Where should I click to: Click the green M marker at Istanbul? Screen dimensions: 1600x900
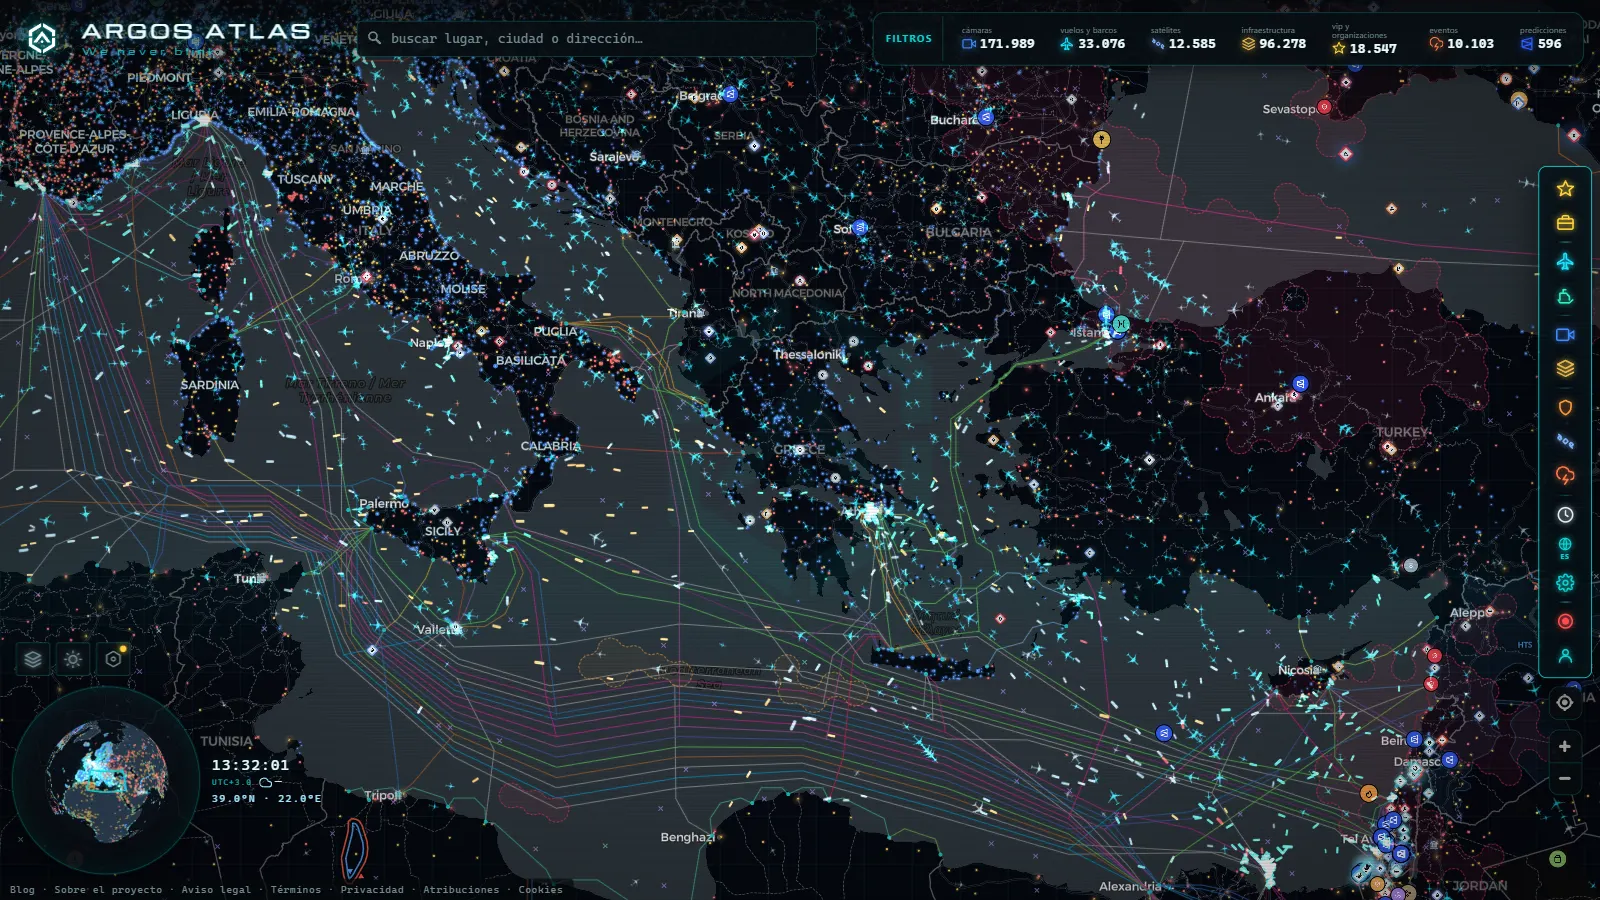click(1121, 324)
